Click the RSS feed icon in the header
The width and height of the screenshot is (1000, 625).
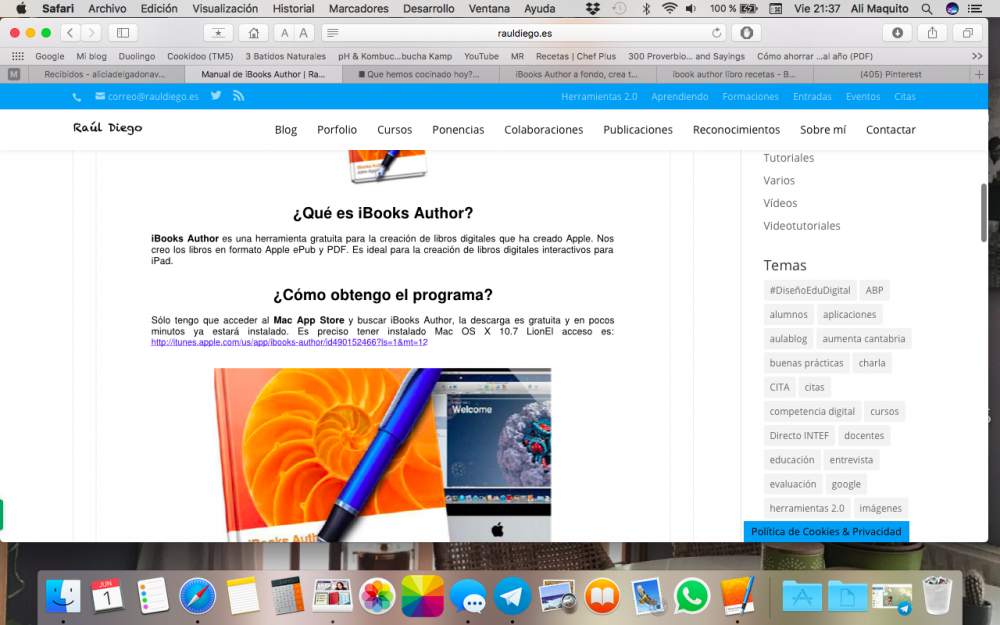coord(238,96)
